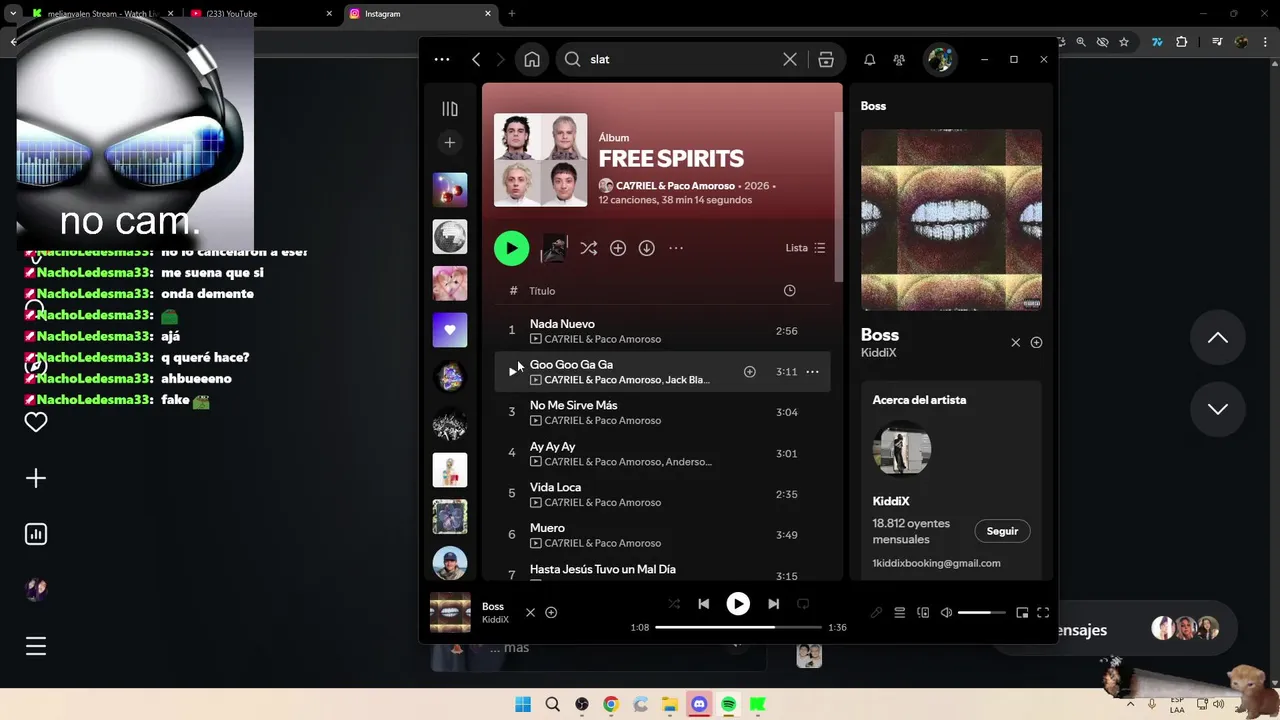Open Windows Start menu

523,704
